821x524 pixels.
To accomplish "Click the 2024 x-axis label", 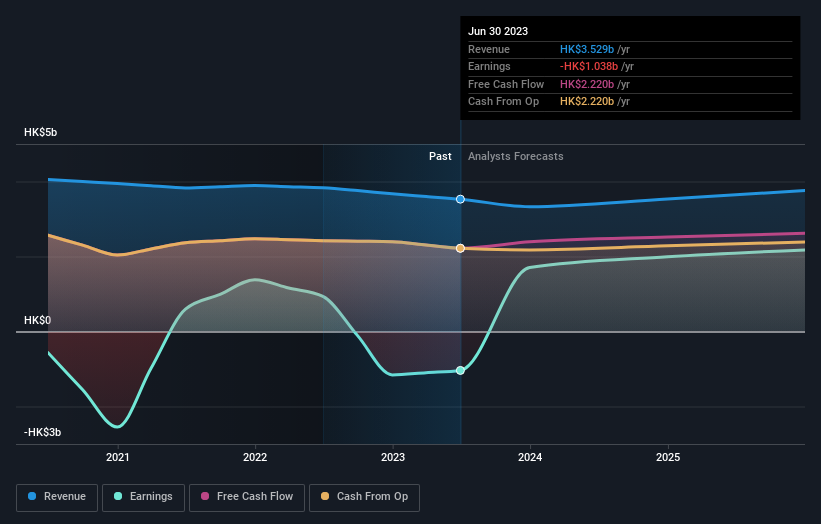I will pos(530,457).
